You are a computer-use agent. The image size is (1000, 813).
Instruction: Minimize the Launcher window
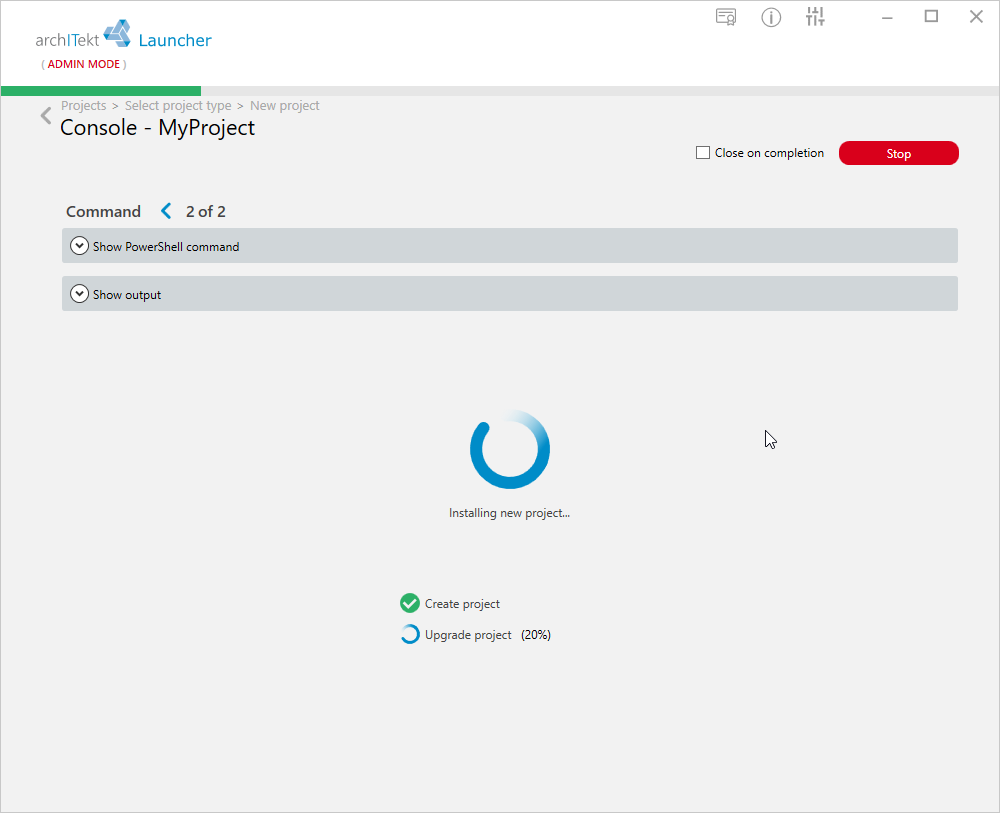click(887, 17)
